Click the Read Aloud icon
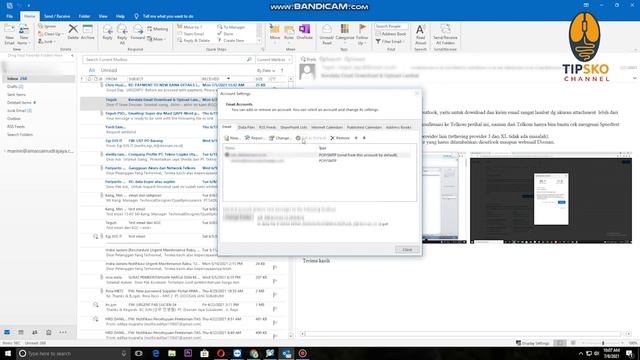The height and width of the screenshot is (360, 640). [420, 34]
